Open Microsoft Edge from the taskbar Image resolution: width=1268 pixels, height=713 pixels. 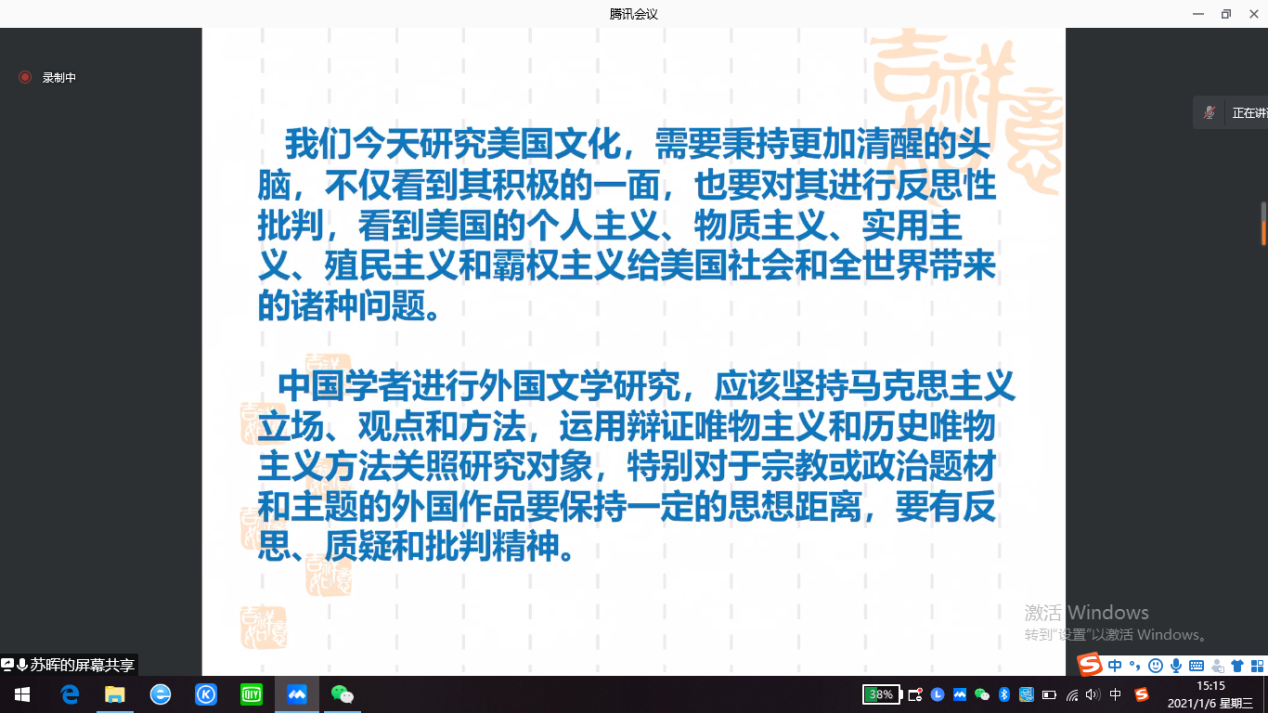69,695
